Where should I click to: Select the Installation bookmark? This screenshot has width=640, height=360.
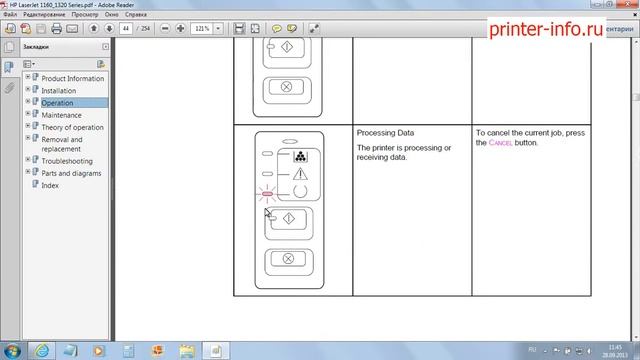tap(58, 91)
